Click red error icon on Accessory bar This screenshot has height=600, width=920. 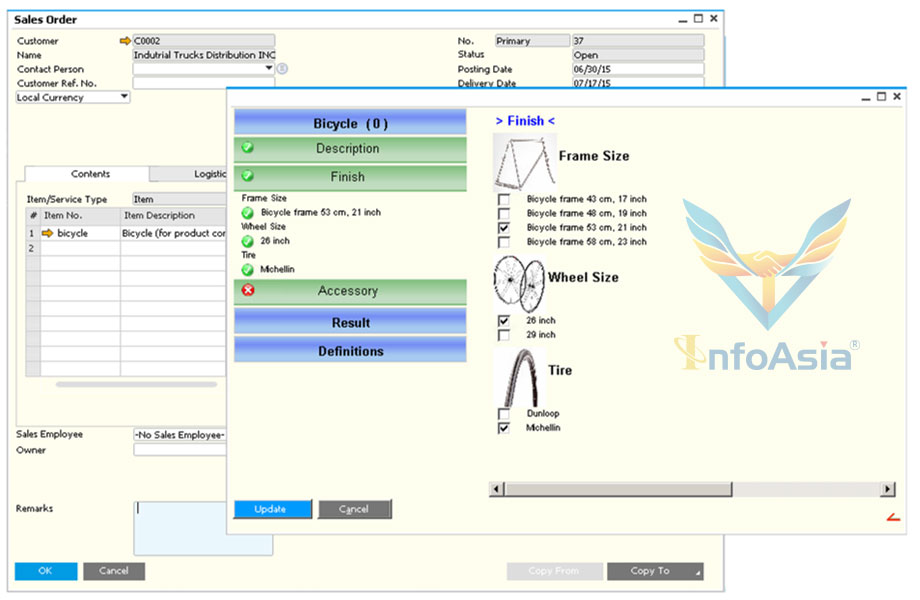click(x=248, y=290)
